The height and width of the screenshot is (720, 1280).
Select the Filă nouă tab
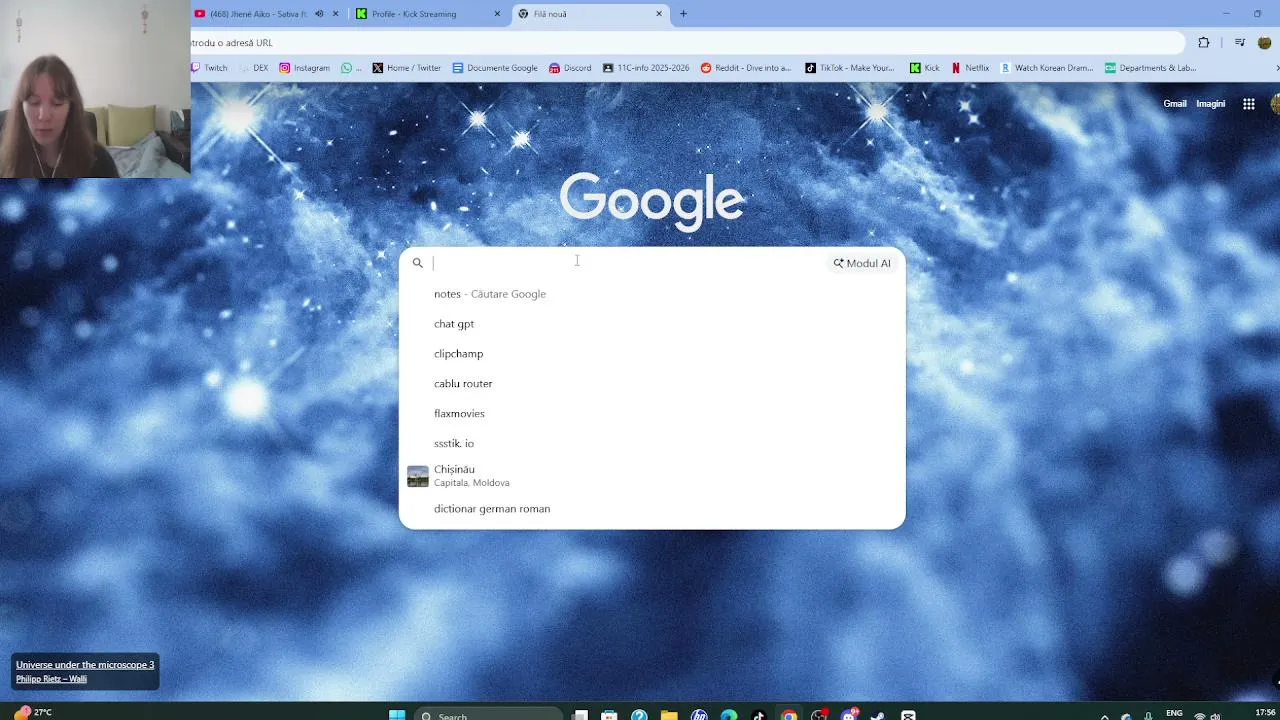(x=590, y=14)
